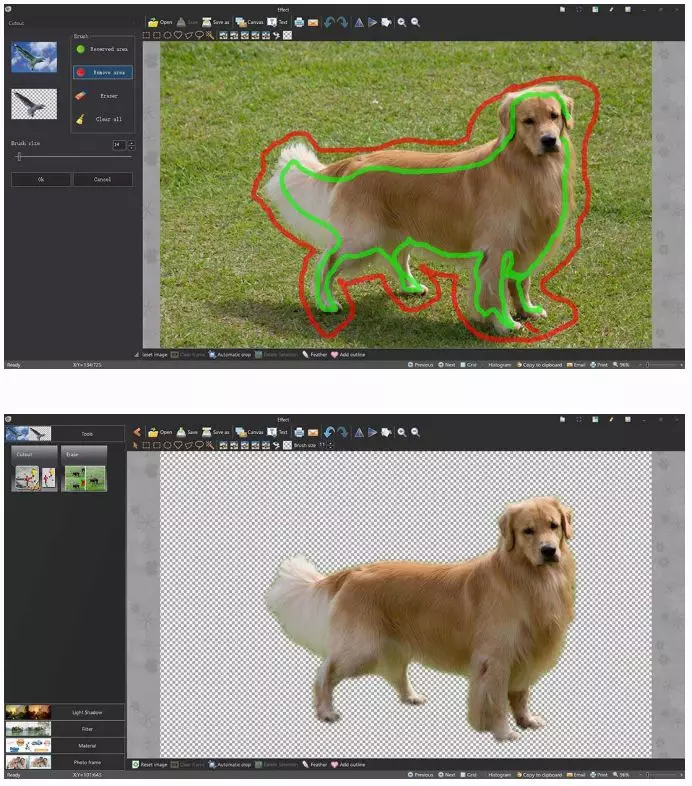The width and height of the screenshot is (692, 786).
Task: Click the zoom out magnifier in the lower window
Action: (x=415, y=432)
